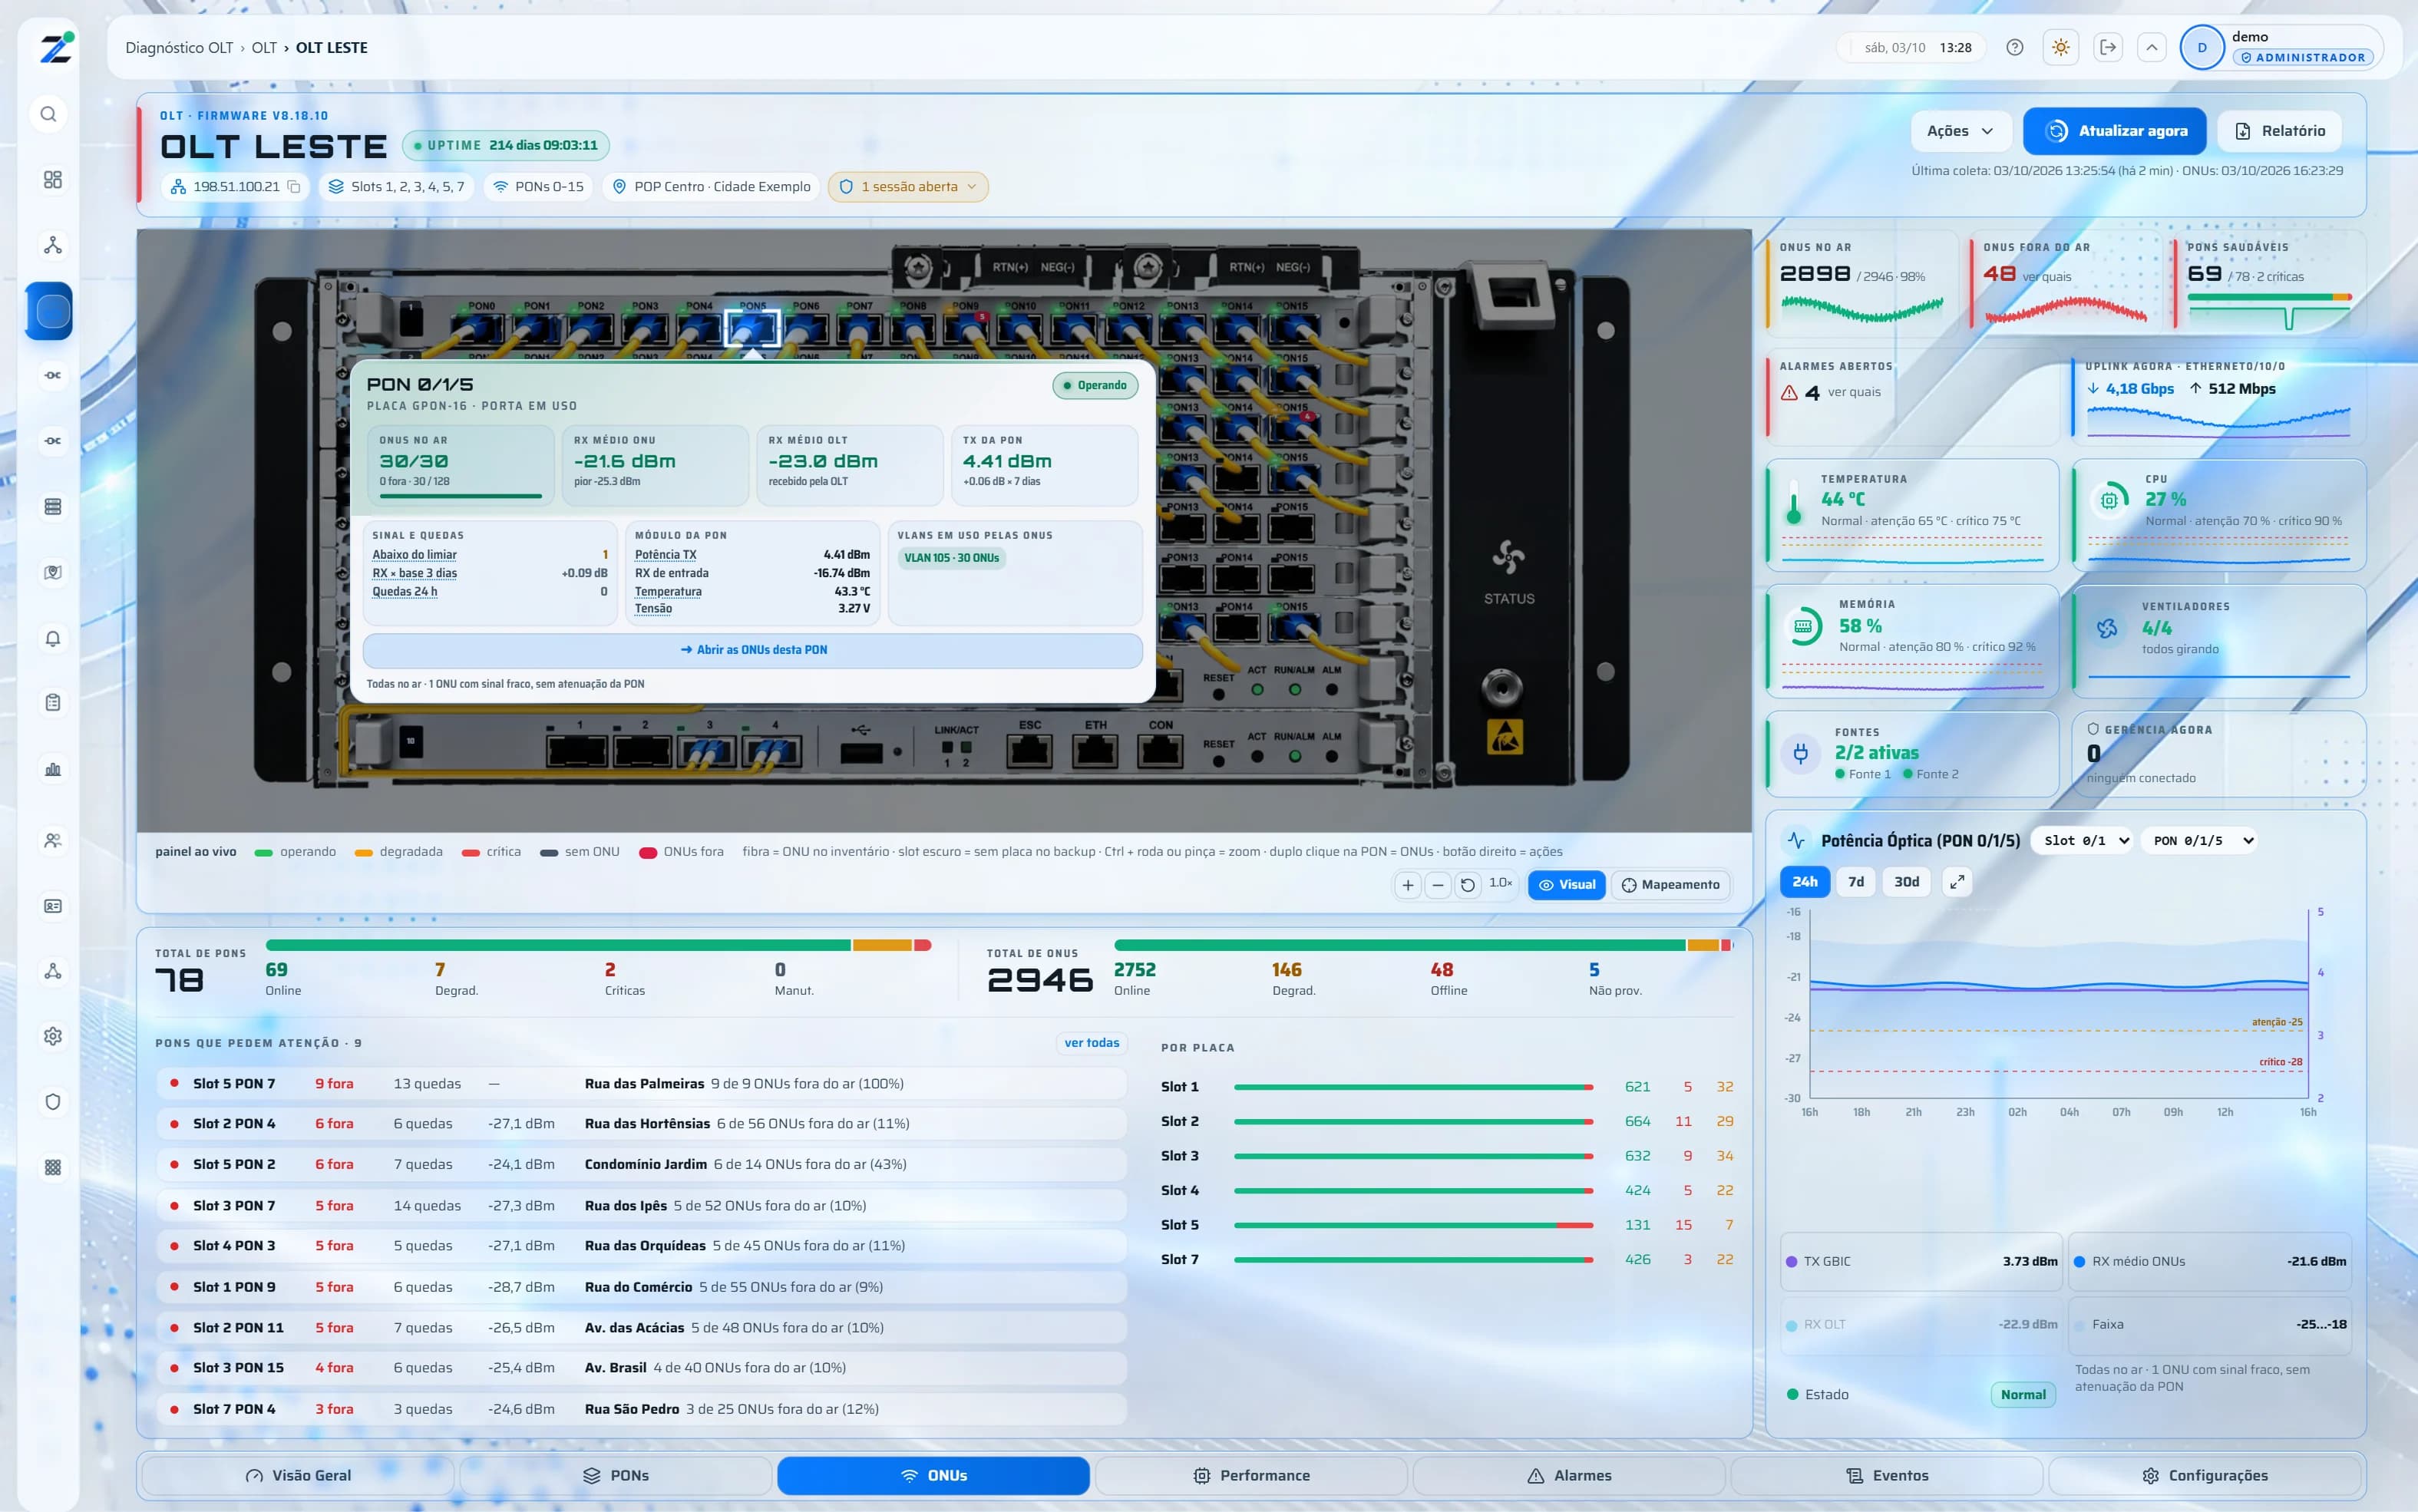
Task: Switch panel to Mapeamento mode
Action: (x=1670, y=885)
